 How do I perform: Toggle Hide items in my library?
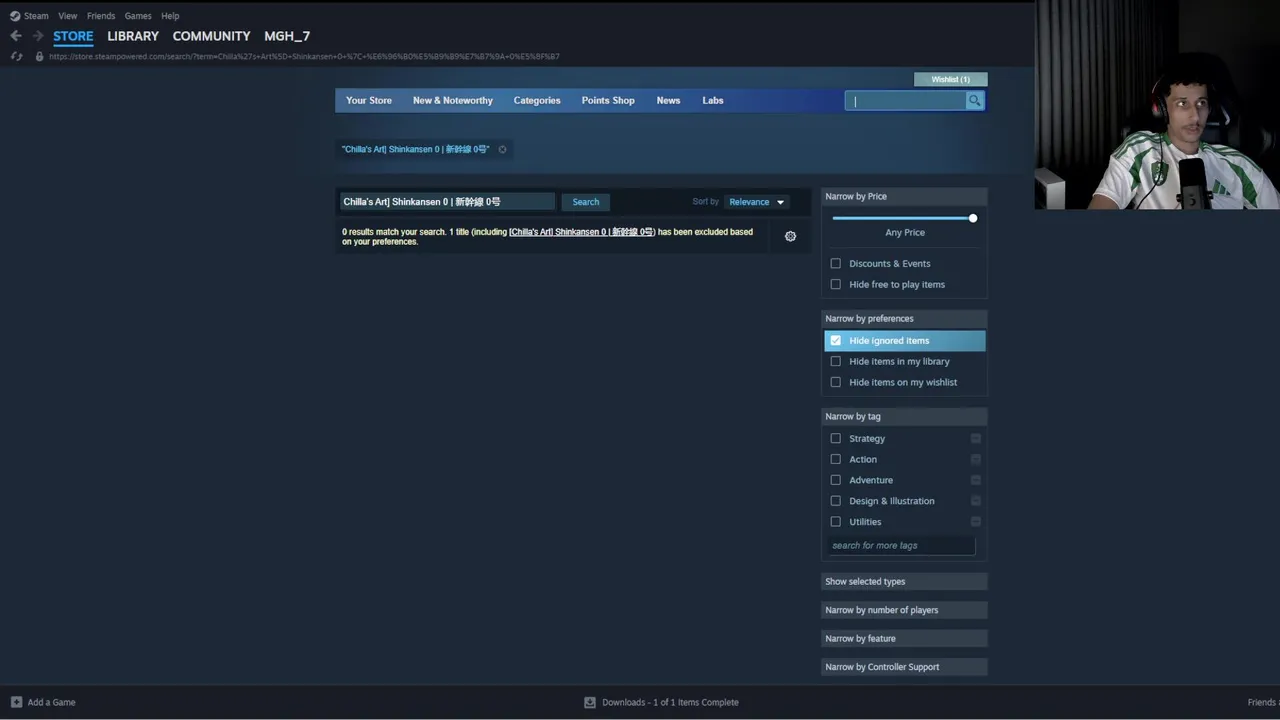point(836,361)
